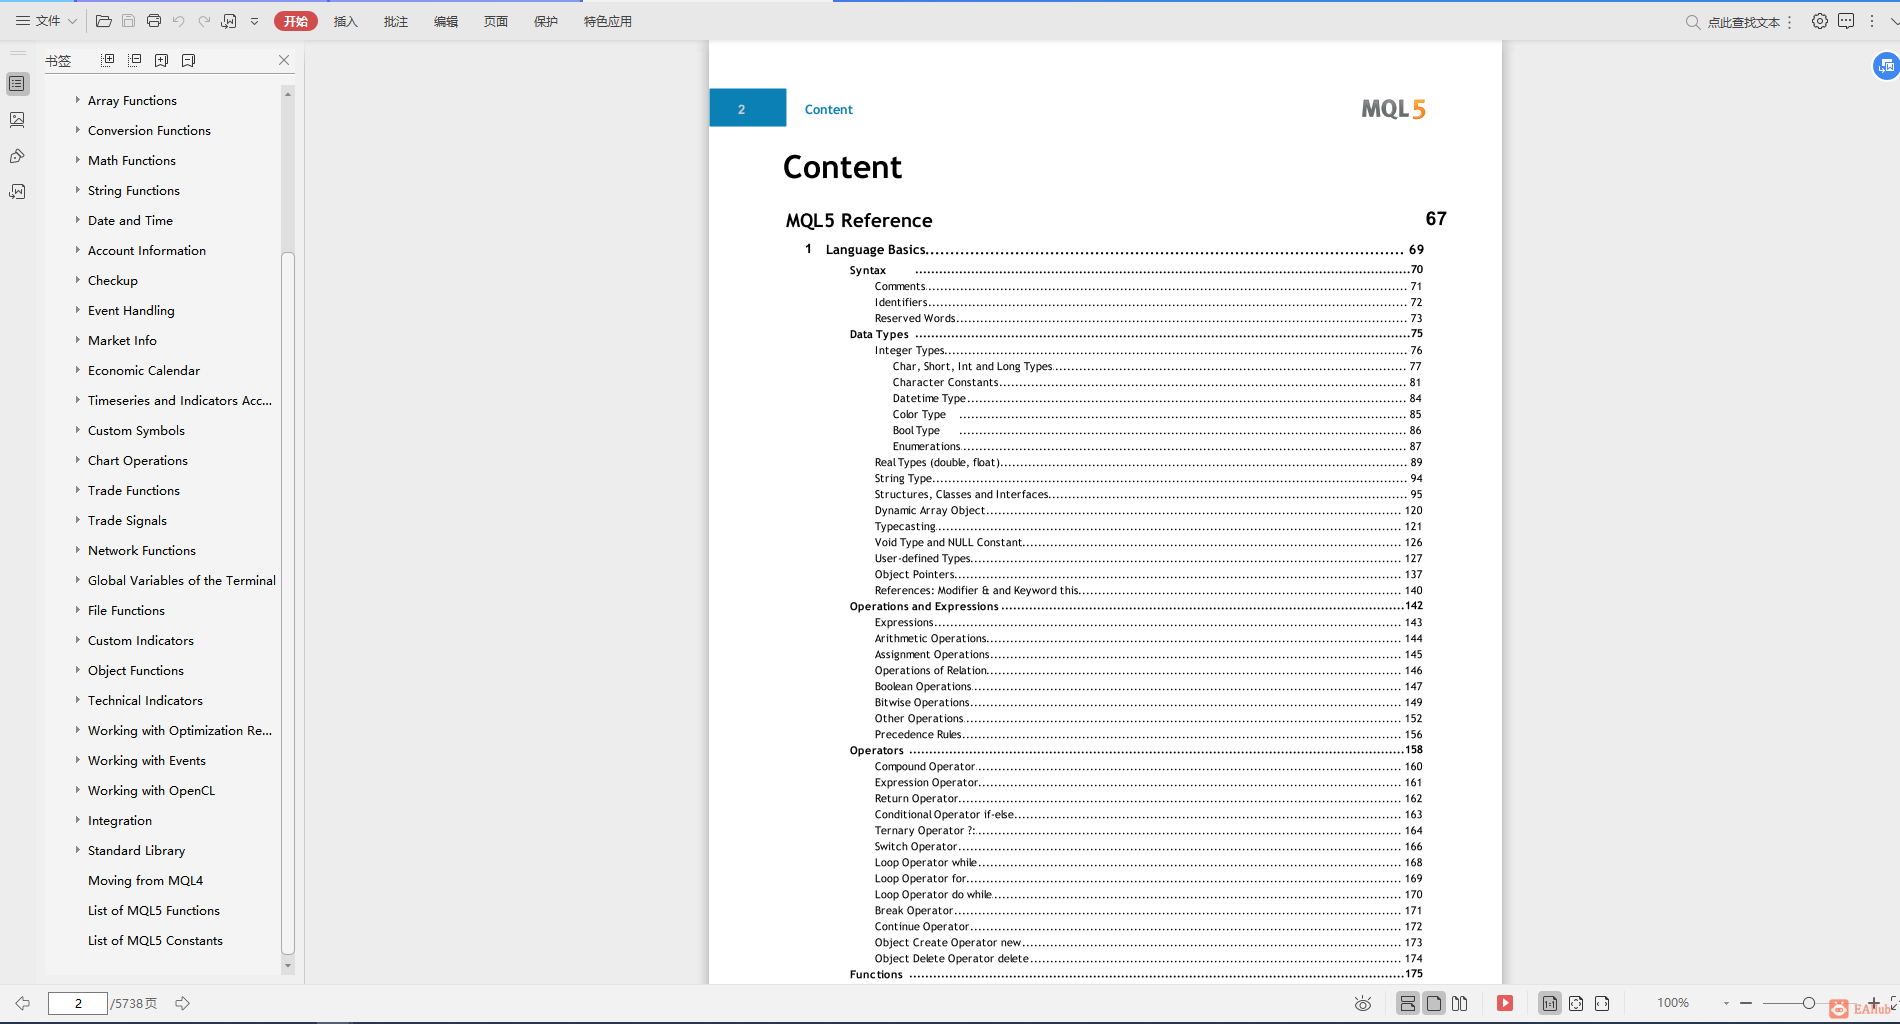The image size is (1900, 1024).
Task: Close the bookmark panel
Action: click(284, 60)
